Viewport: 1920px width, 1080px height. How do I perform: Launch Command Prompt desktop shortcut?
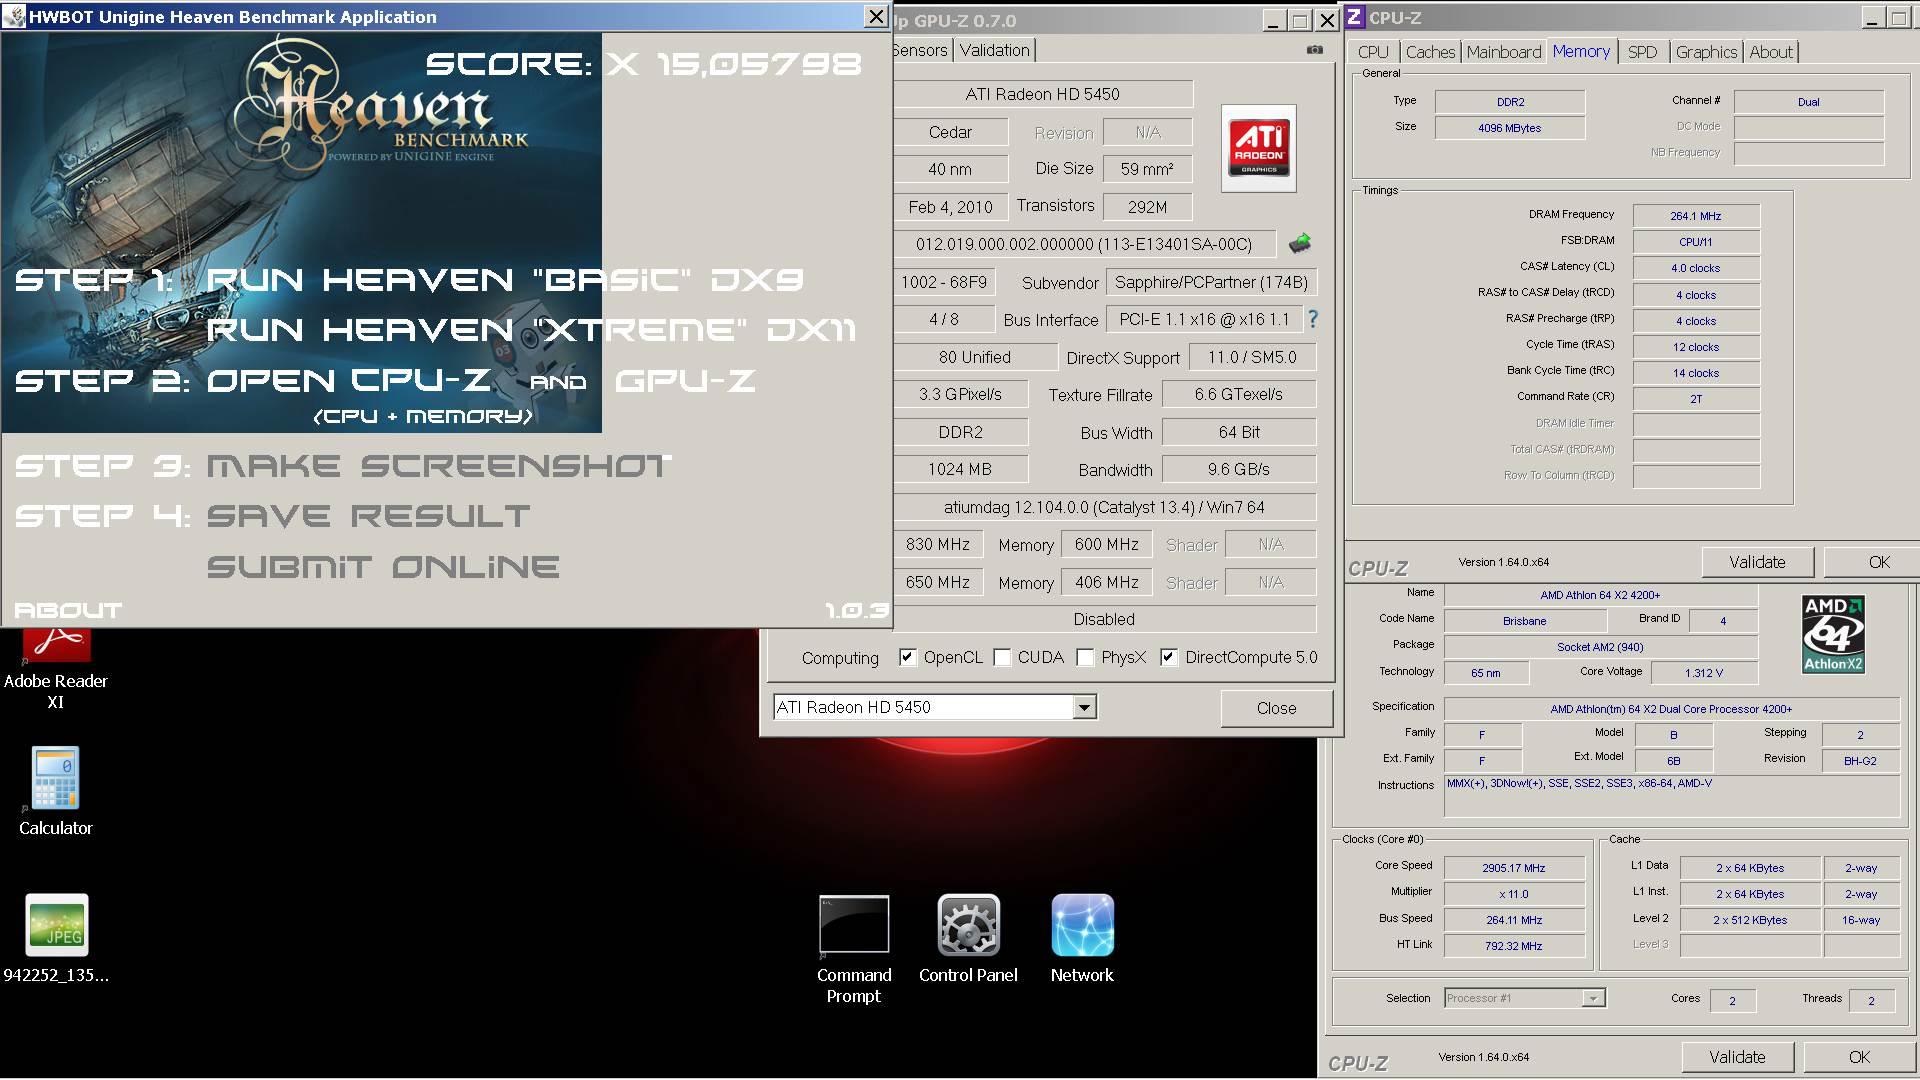coord(854,950)
